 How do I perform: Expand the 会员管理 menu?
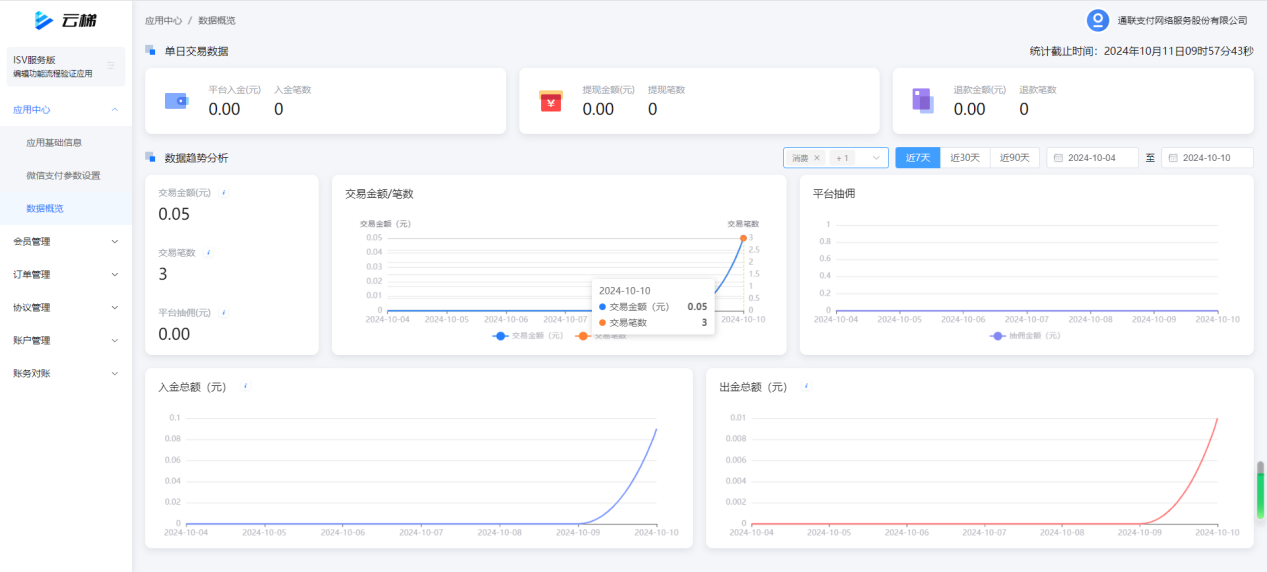click(66, 241)
